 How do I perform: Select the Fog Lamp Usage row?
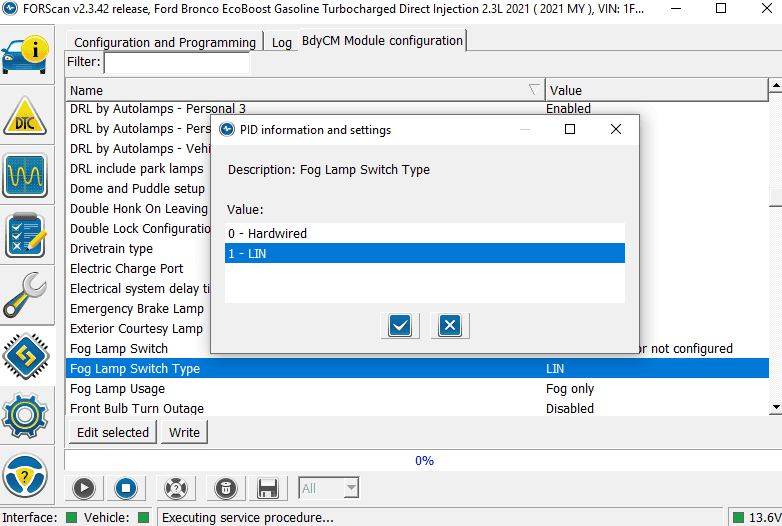pos(417,388)
